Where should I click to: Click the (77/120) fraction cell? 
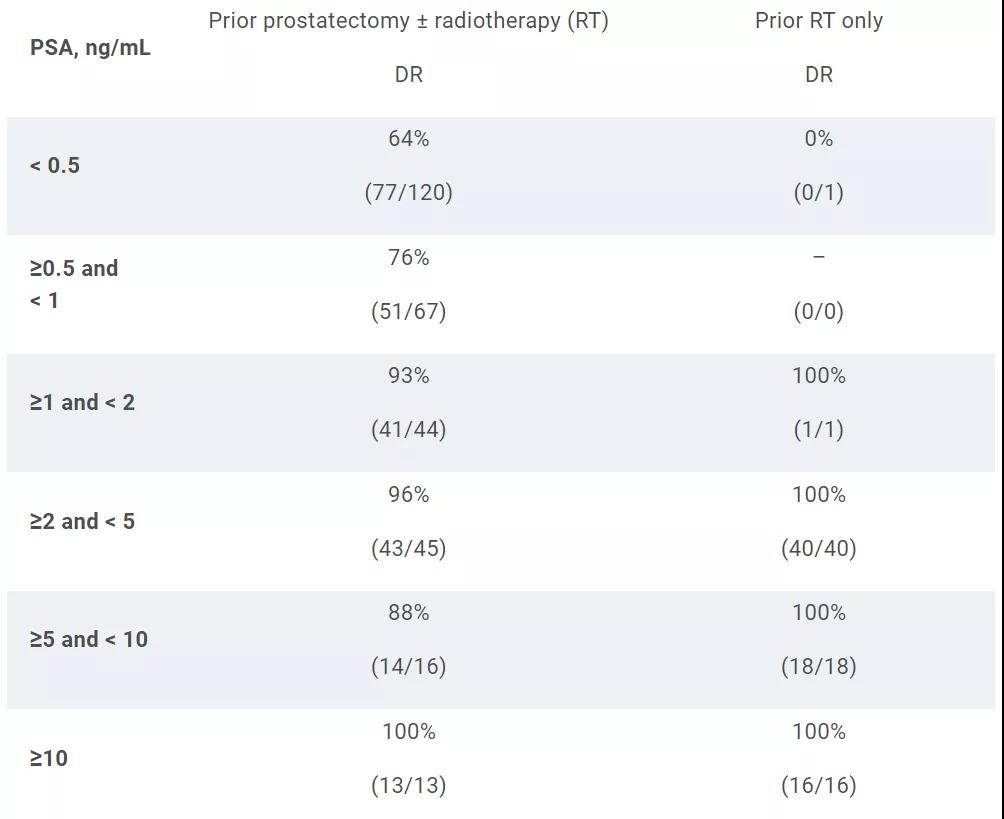[408, 192]
